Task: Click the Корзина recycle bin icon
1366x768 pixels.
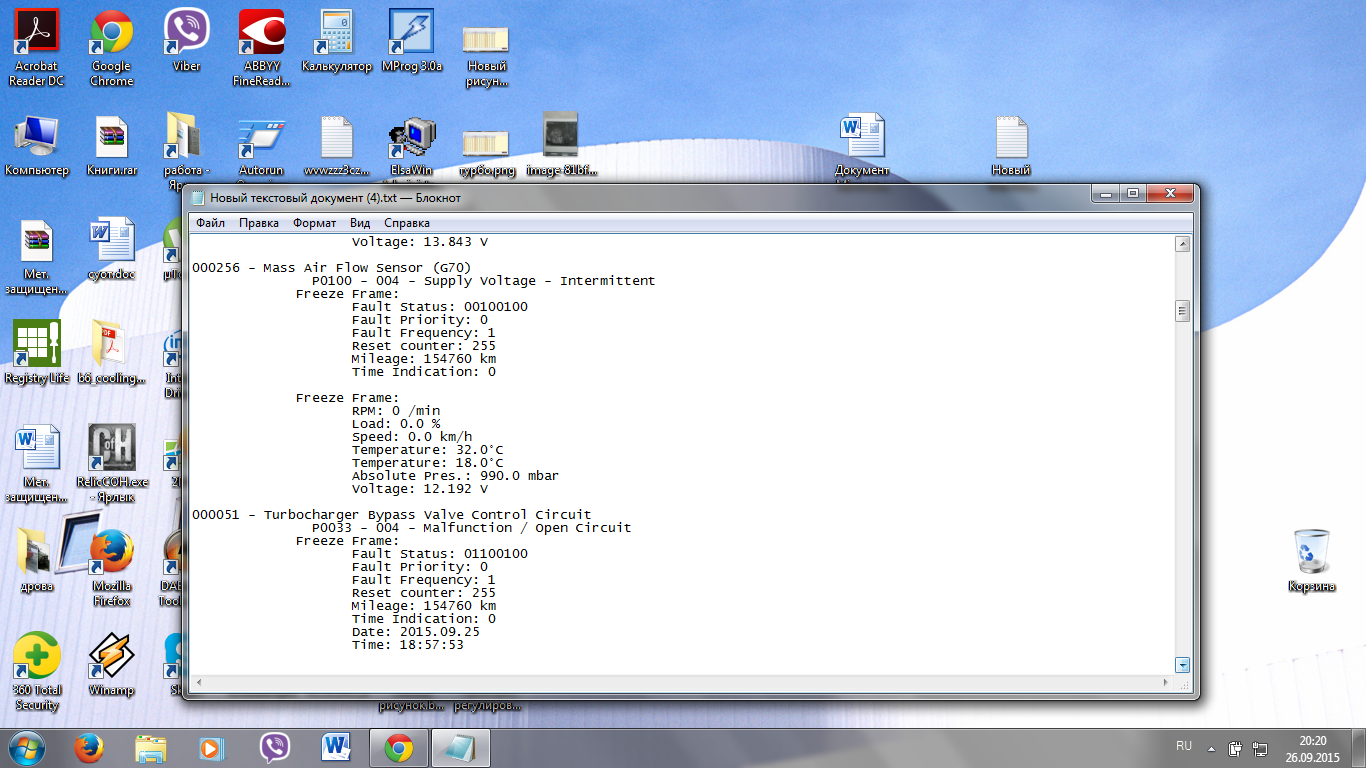Action: tap(1311, 553)
